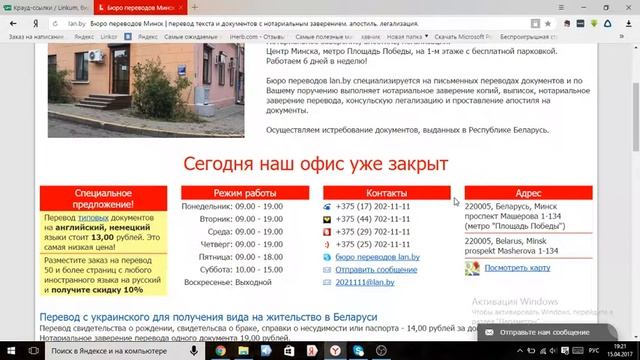Screen dimensions: 640x360
Task: Click phone number '+375 (25) 702-11-11'
Action: click(373, 244)
